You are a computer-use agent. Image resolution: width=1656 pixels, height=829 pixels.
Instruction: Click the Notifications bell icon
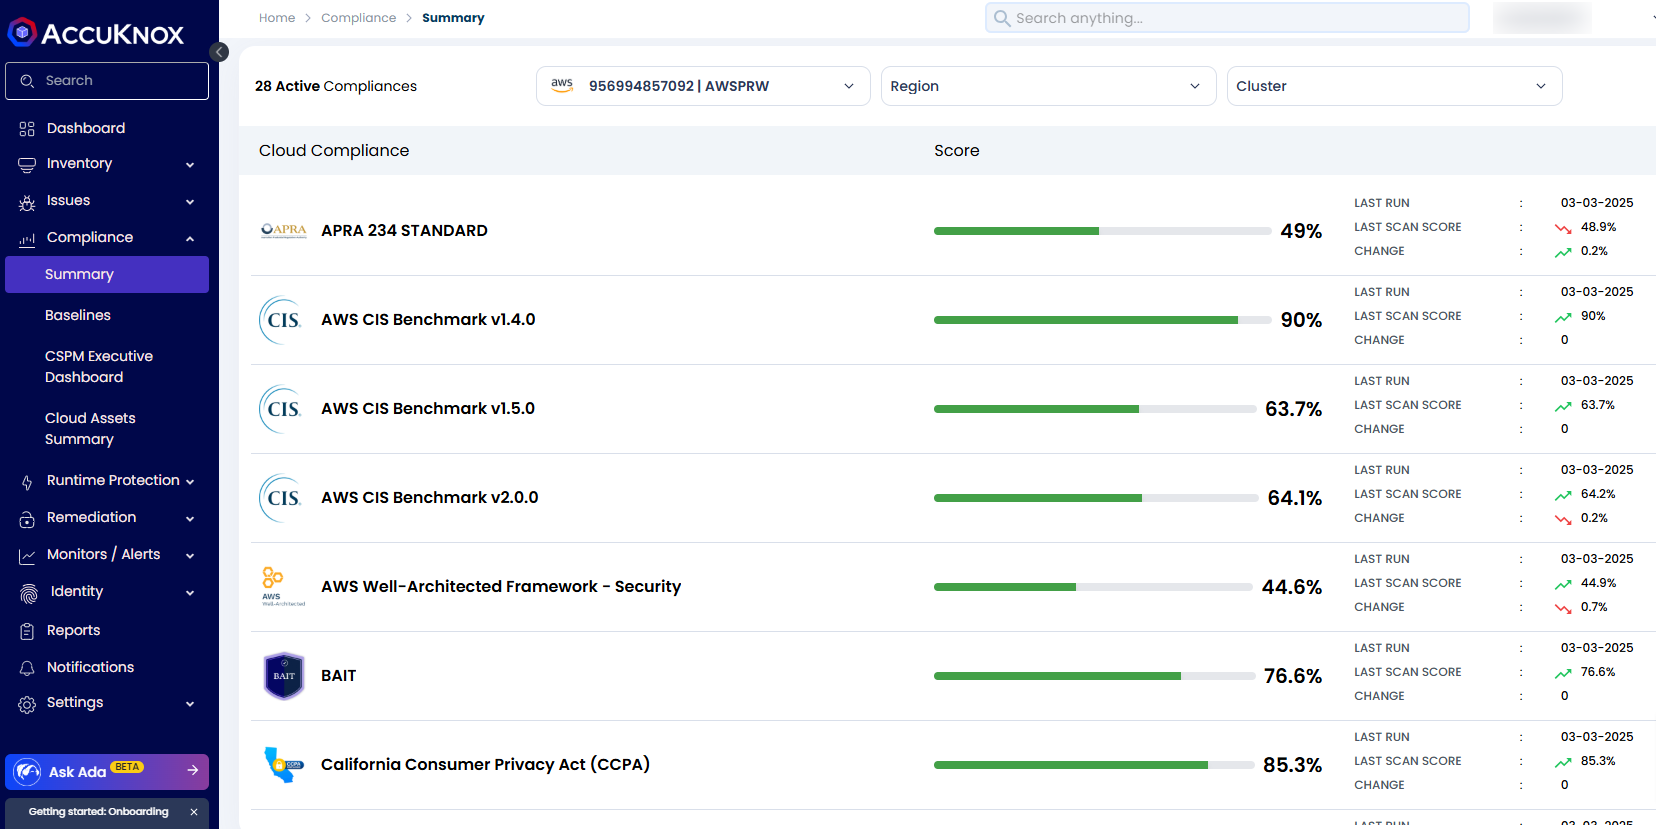coord(27,668)
